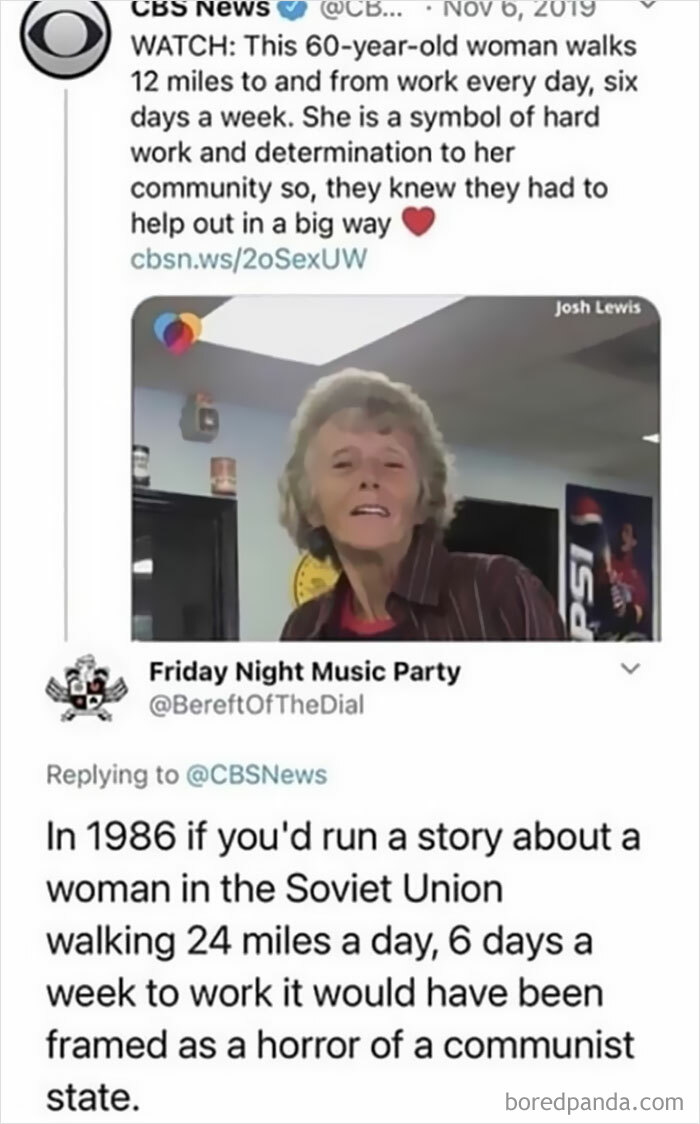700x1124 pixels.
Task: Click the CBS News eye logo avatar
Action: pos(64,37)
